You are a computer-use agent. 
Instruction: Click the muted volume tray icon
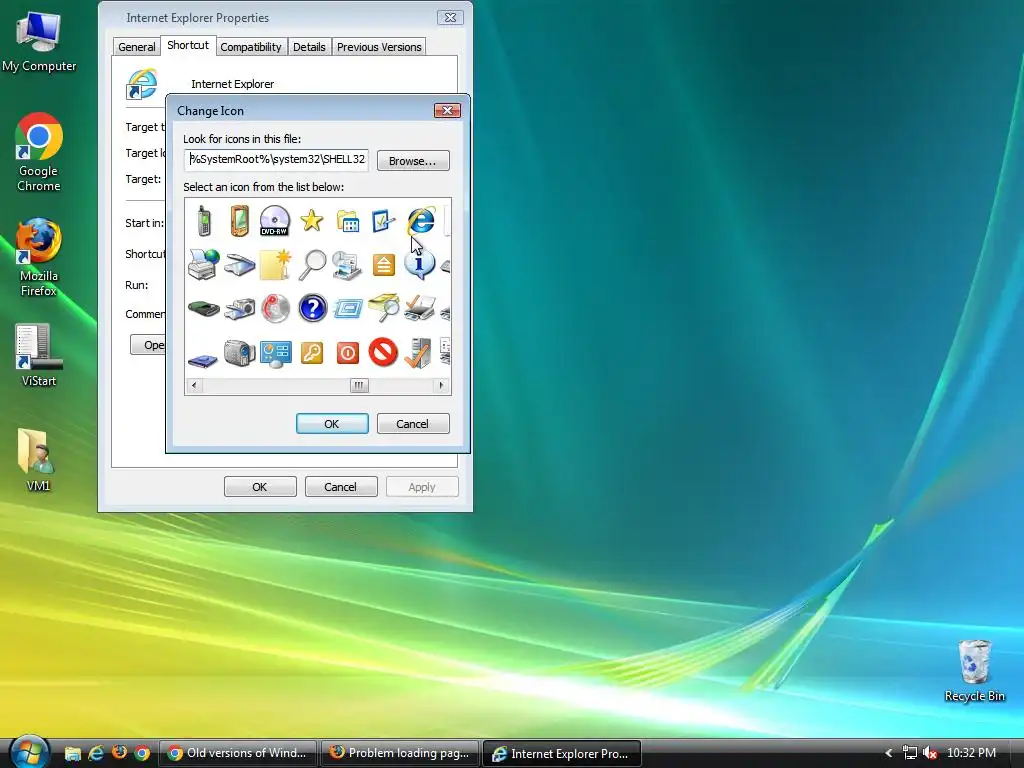(x=930, y=753)
